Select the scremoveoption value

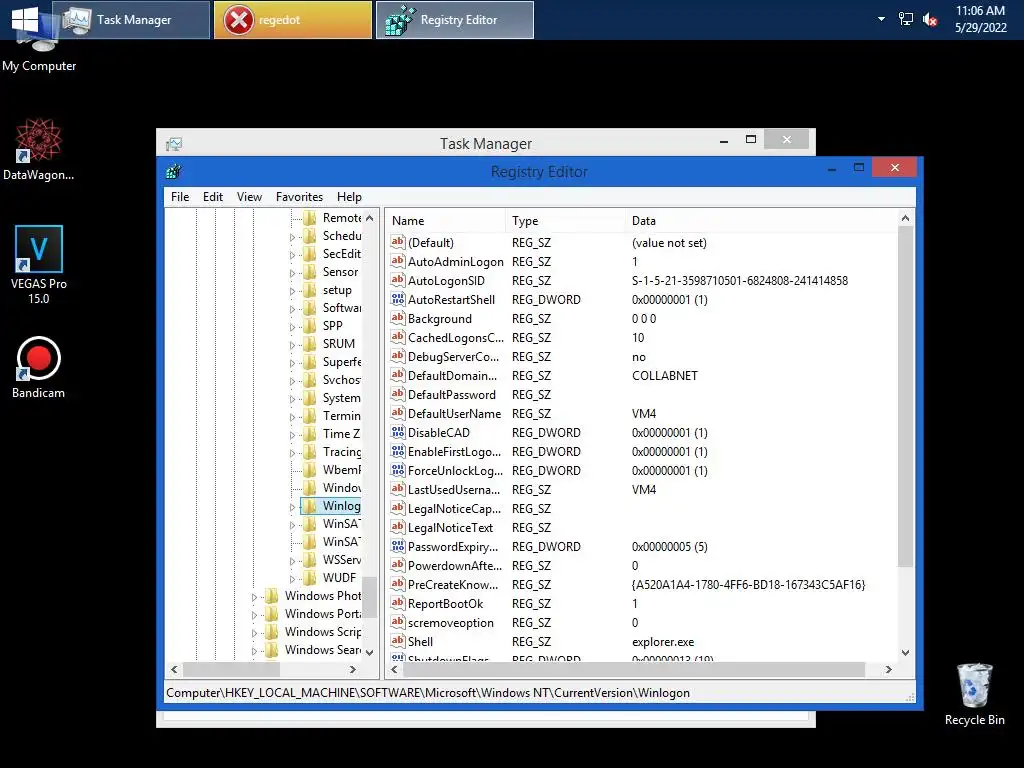click(451, 622)
